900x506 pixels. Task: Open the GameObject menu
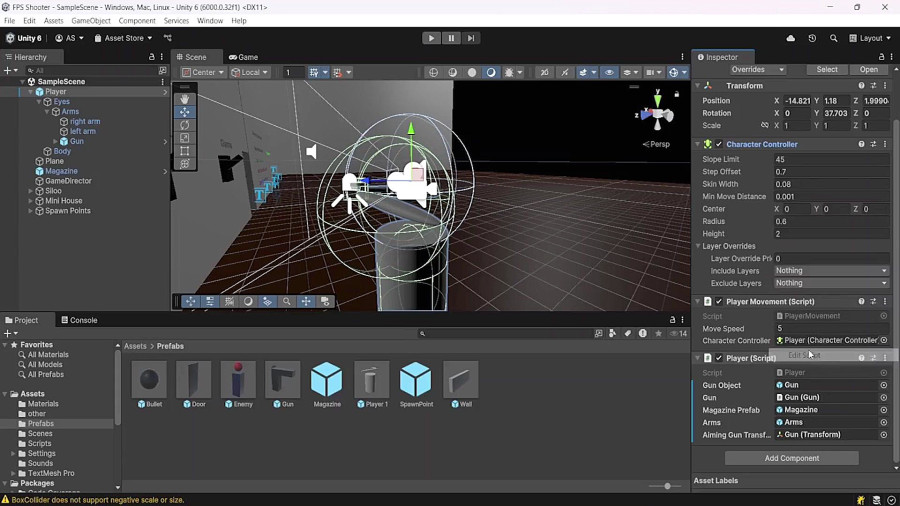91,21
